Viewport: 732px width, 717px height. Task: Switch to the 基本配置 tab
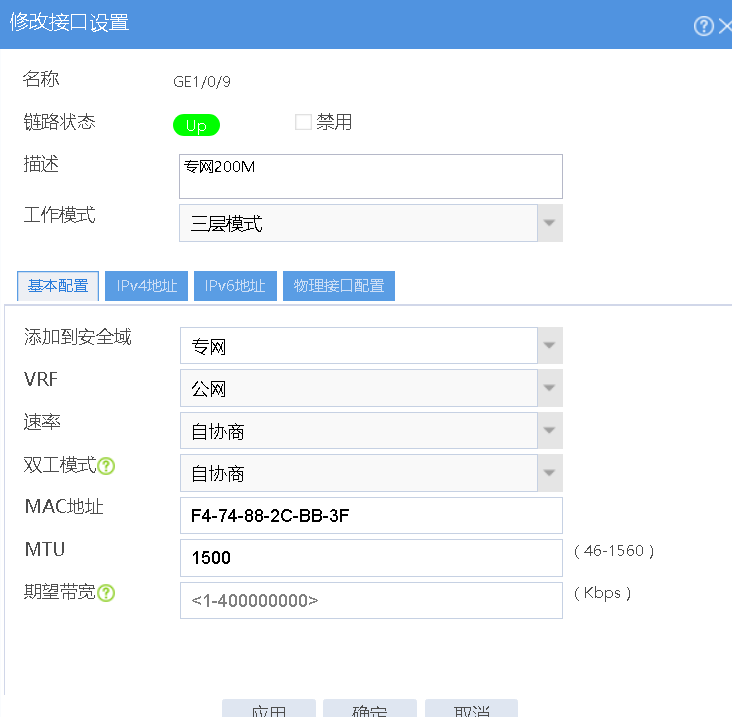[58, 286]
